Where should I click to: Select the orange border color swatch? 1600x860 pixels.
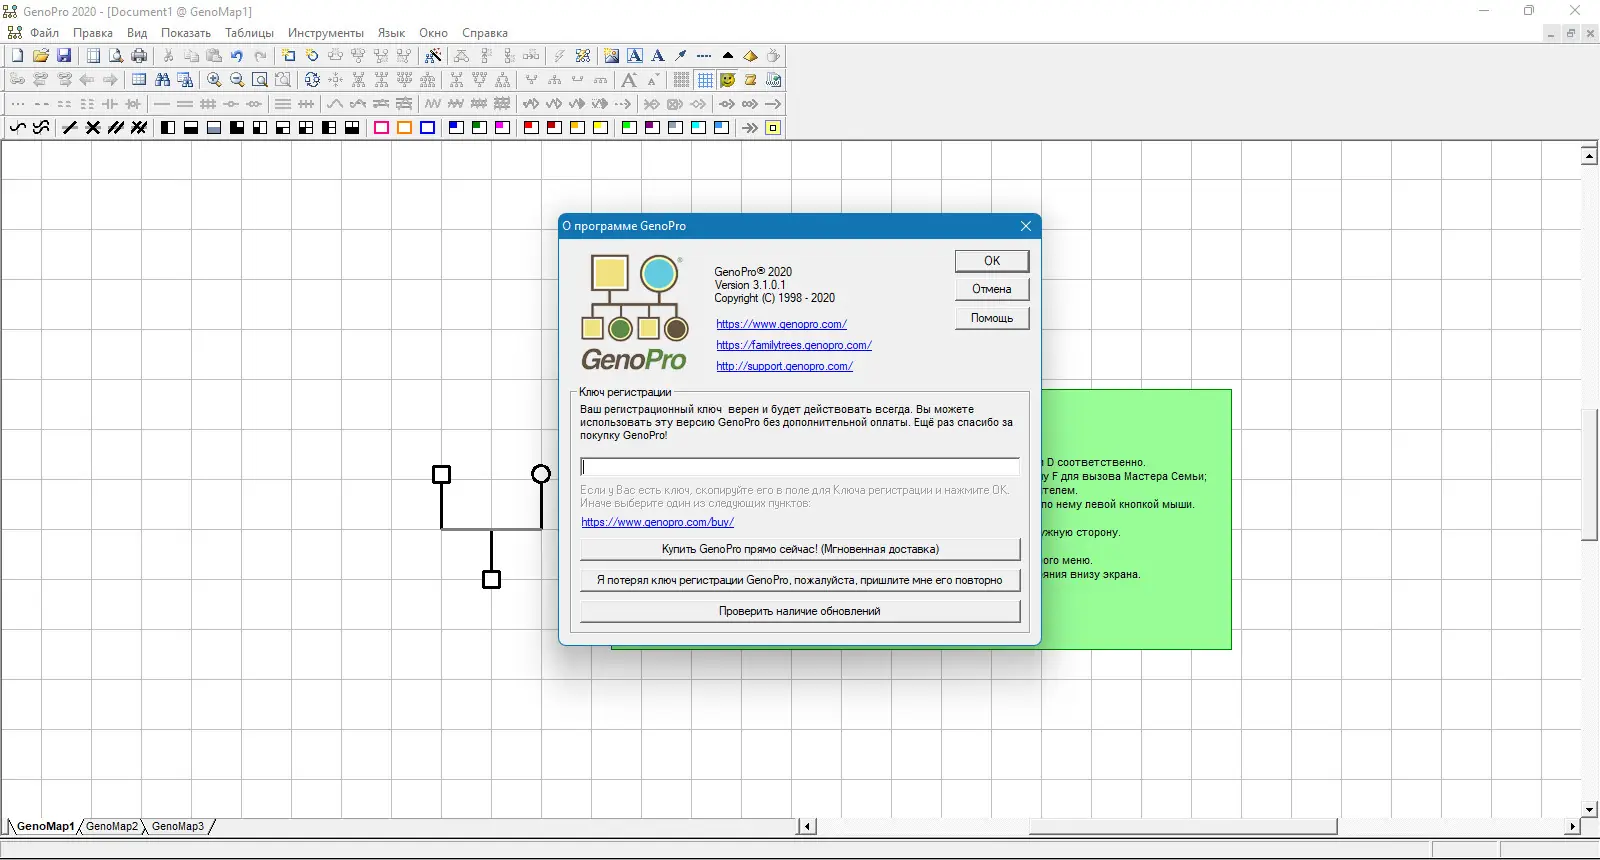click(404, 128)
